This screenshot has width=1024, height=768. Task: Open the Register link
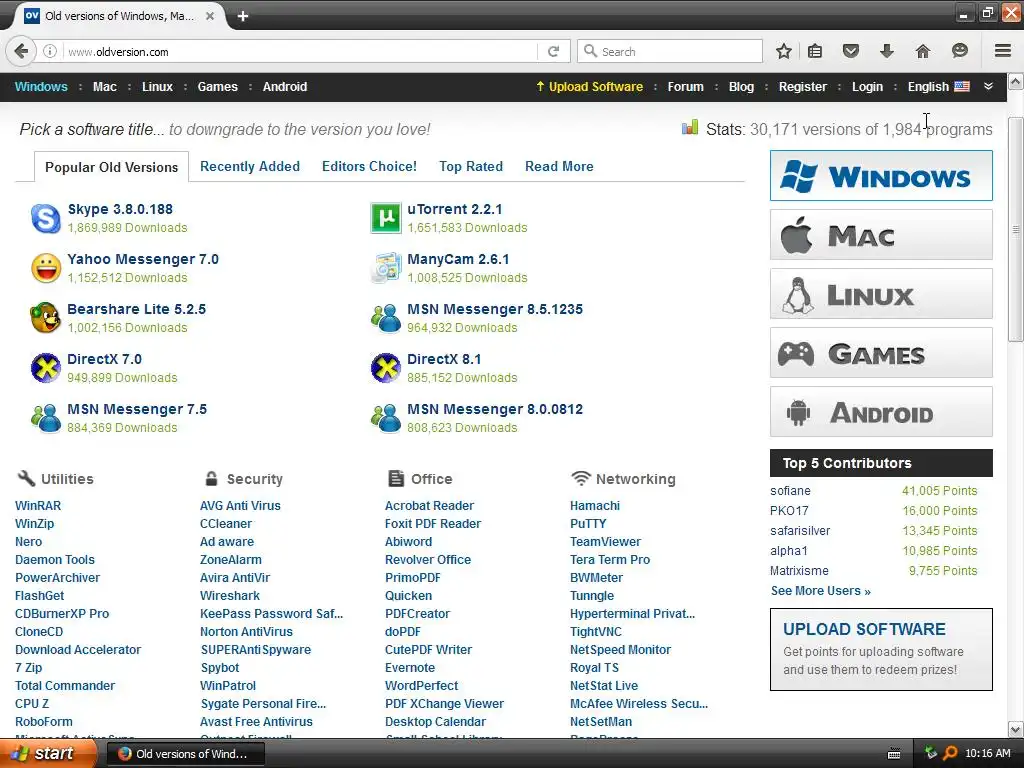[803, 87]
